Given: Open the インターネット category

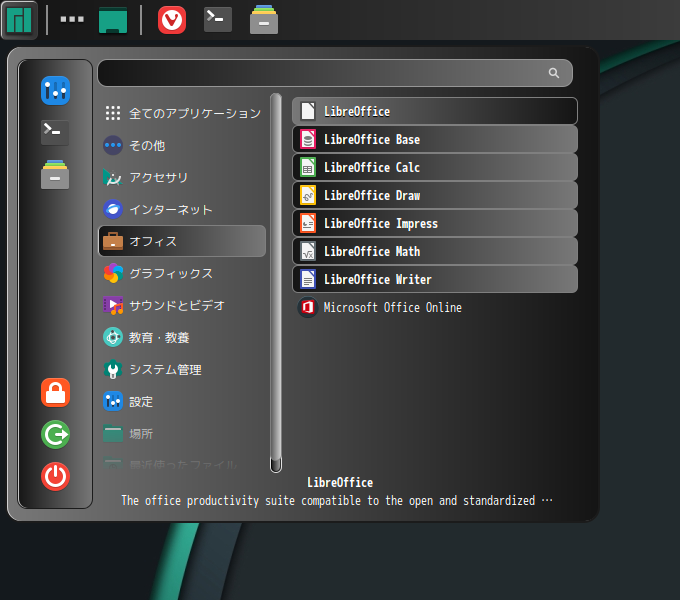Looking at the screenshot, I should click(182, 209).
